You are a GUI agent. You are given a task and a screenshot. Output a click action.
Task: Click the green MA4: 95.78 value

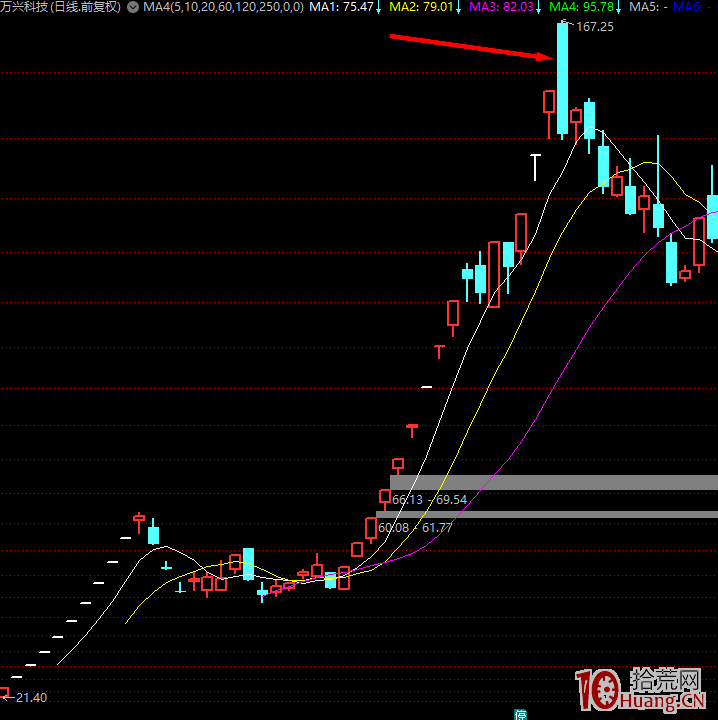point(582,7)
